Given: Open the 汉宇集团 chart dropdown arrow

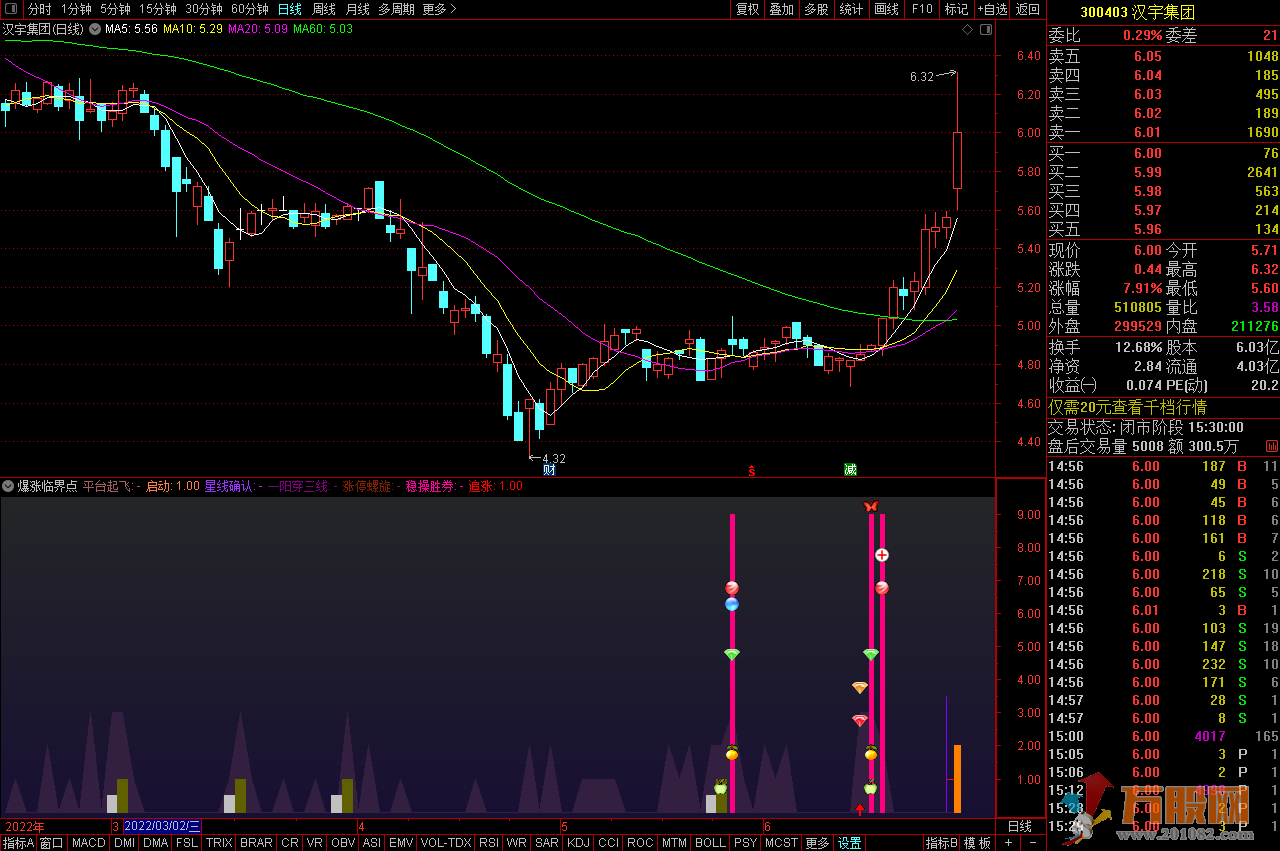Looking at the screenshot, I should point(95,29).
